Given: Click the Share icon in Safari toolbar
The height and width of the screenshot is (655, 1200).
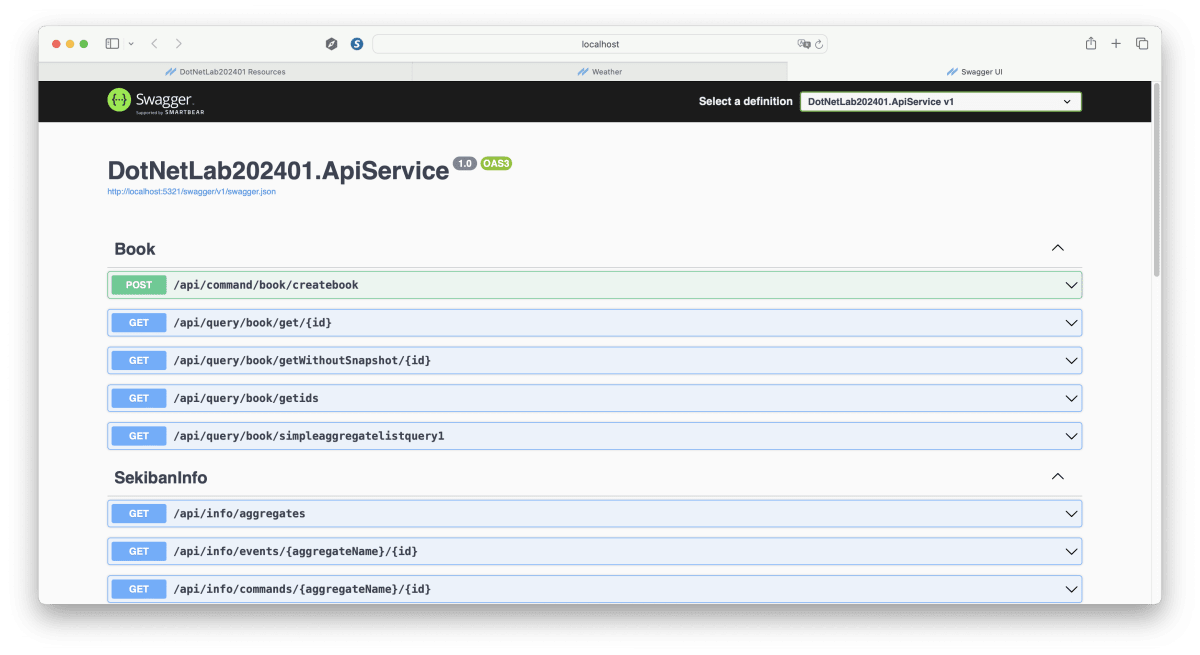Looking at the screenshot, I should (x=1091, y=44).
